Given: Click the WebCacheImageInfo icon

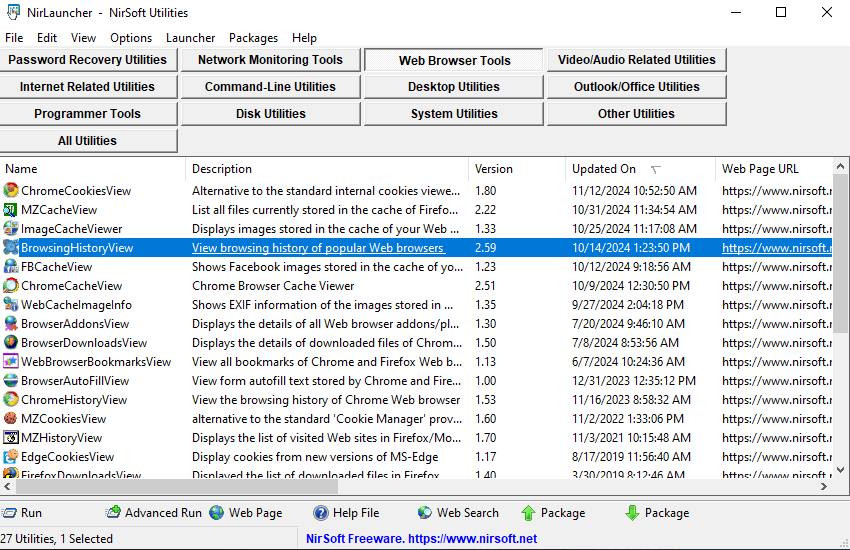Looking at the screenshot, I should tap(10, 304).
